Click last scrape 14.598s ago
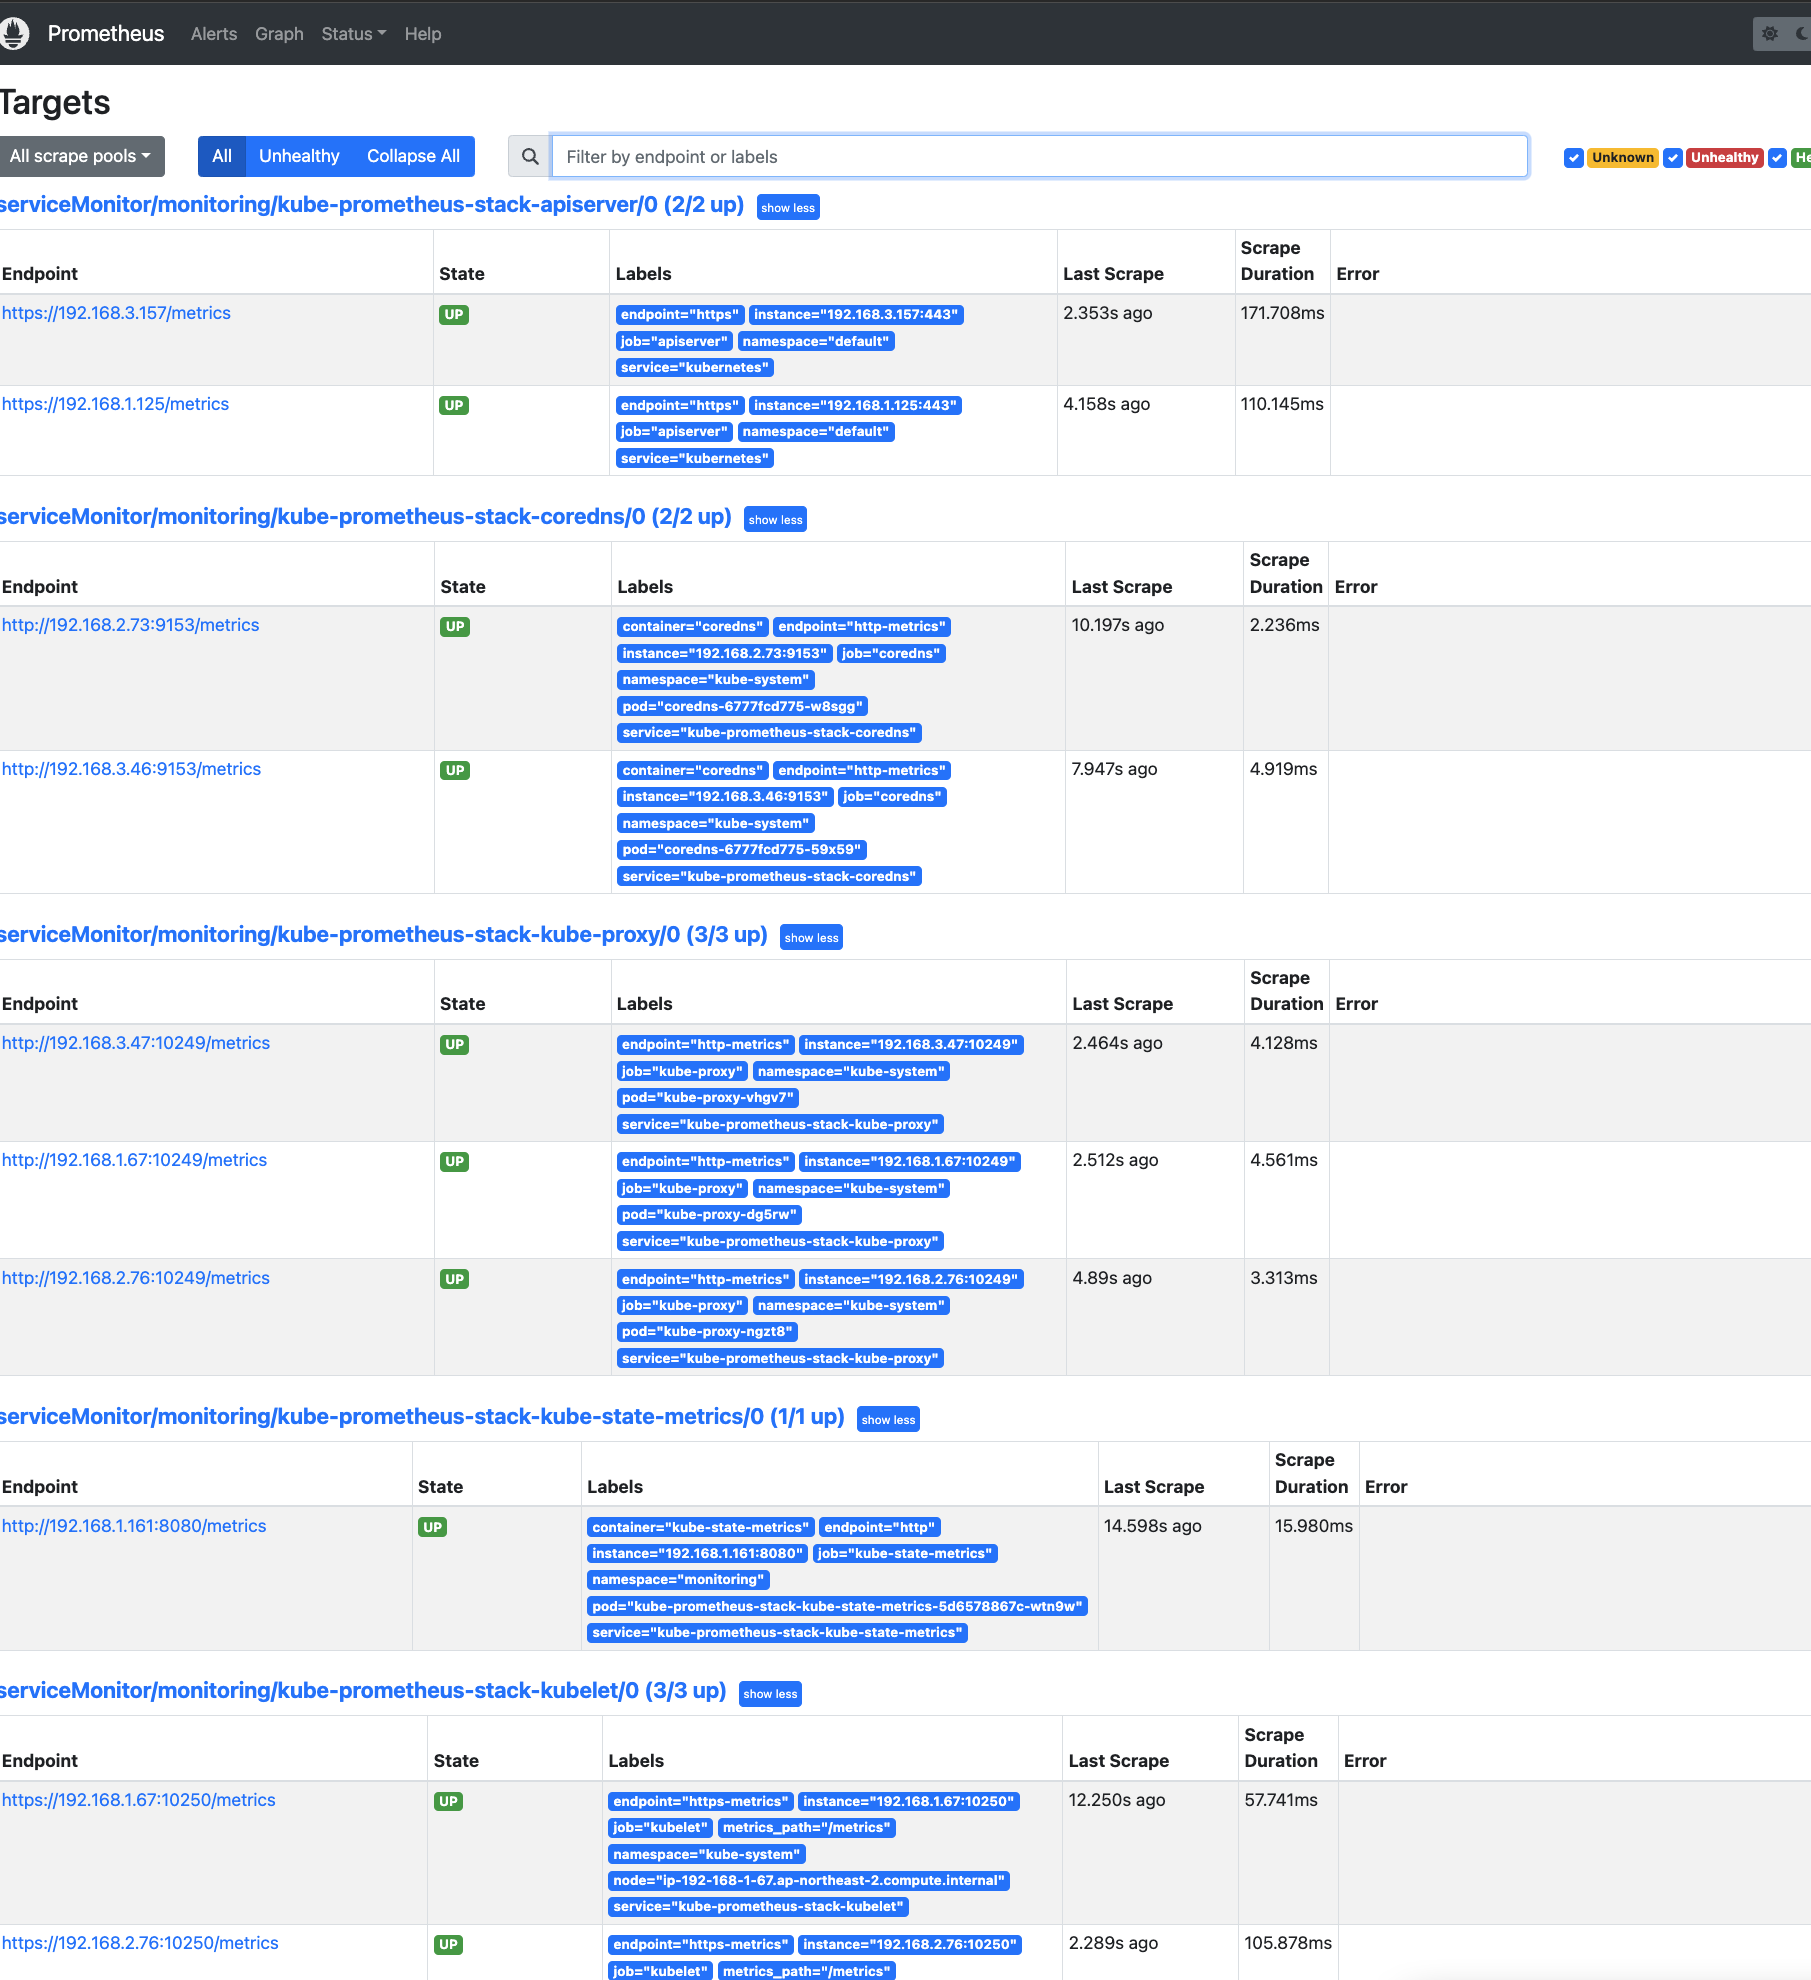This screenshot has height=1980, width=1811. point(1153,1526)
